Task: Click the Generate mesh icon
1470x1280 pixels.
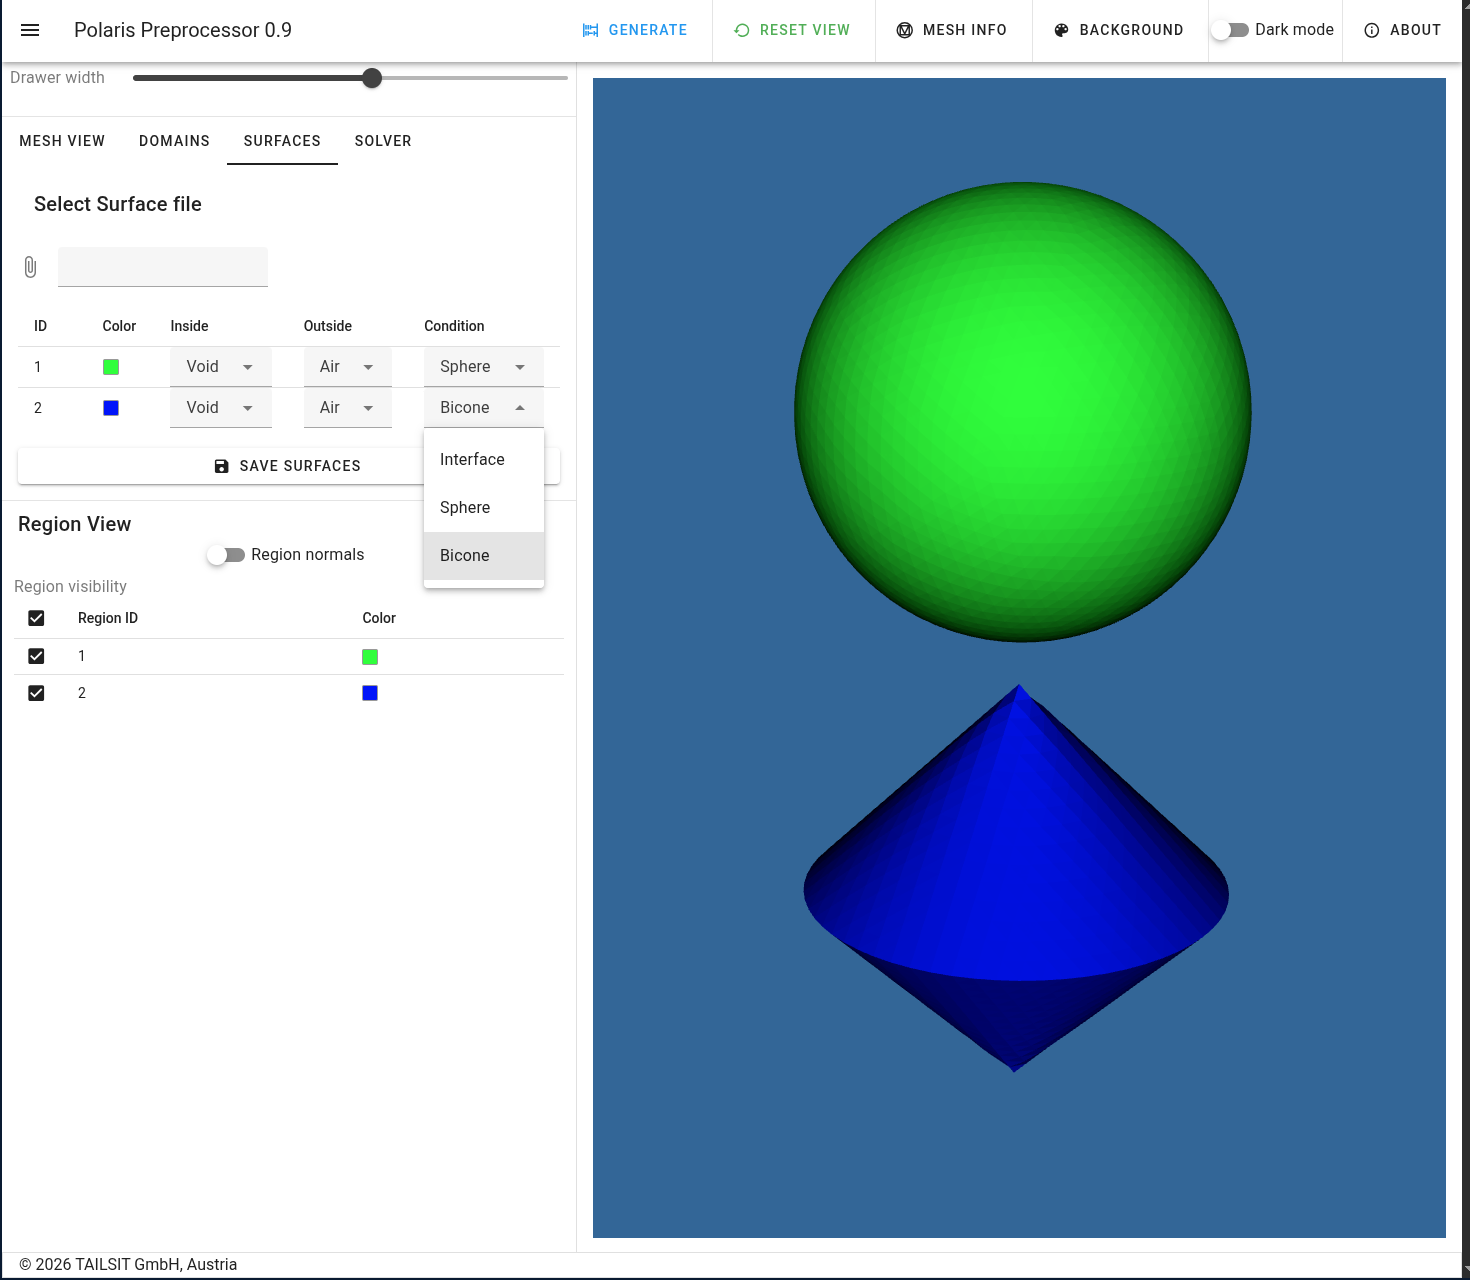Action: point(591,30)
